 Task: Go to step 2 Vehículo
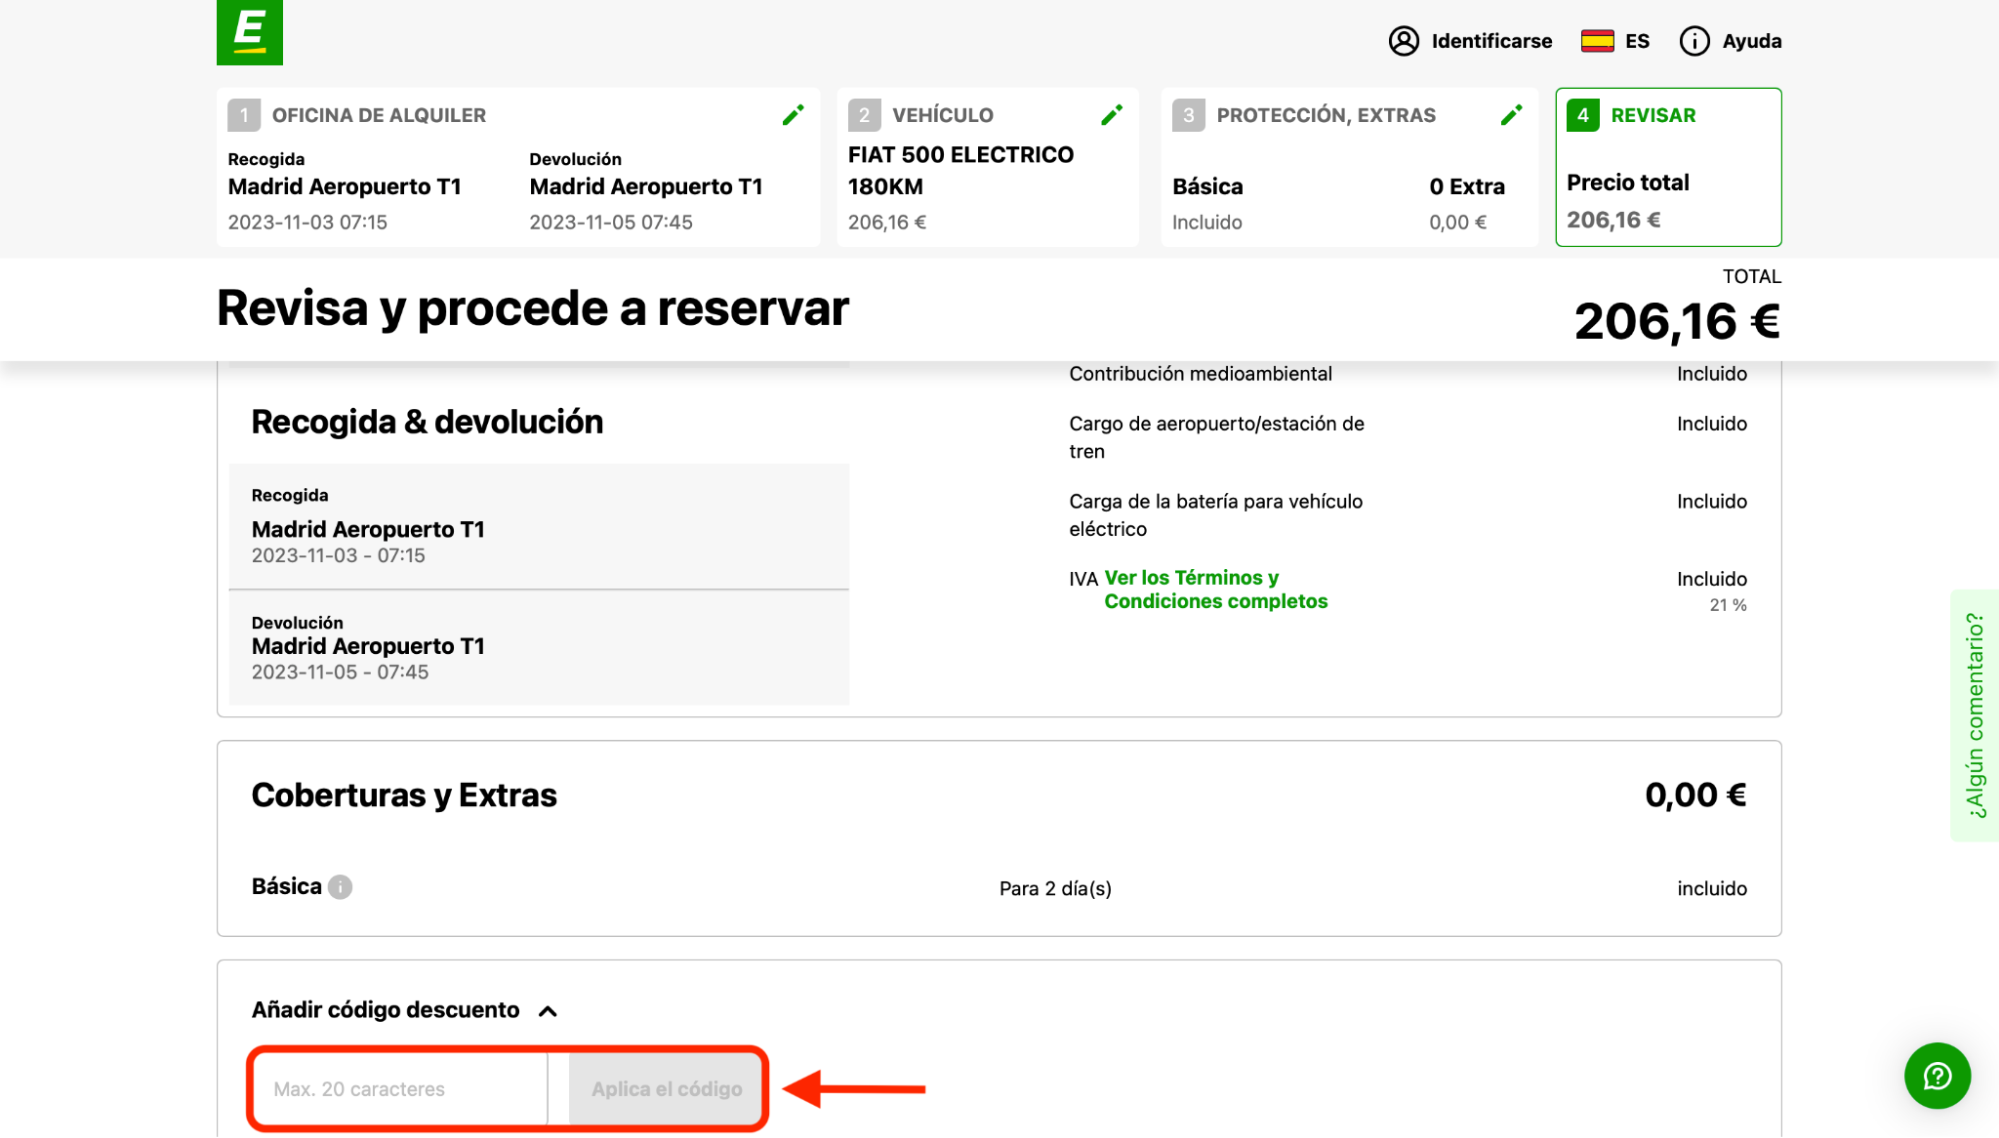pyautogui.click(x=942, y=115)
